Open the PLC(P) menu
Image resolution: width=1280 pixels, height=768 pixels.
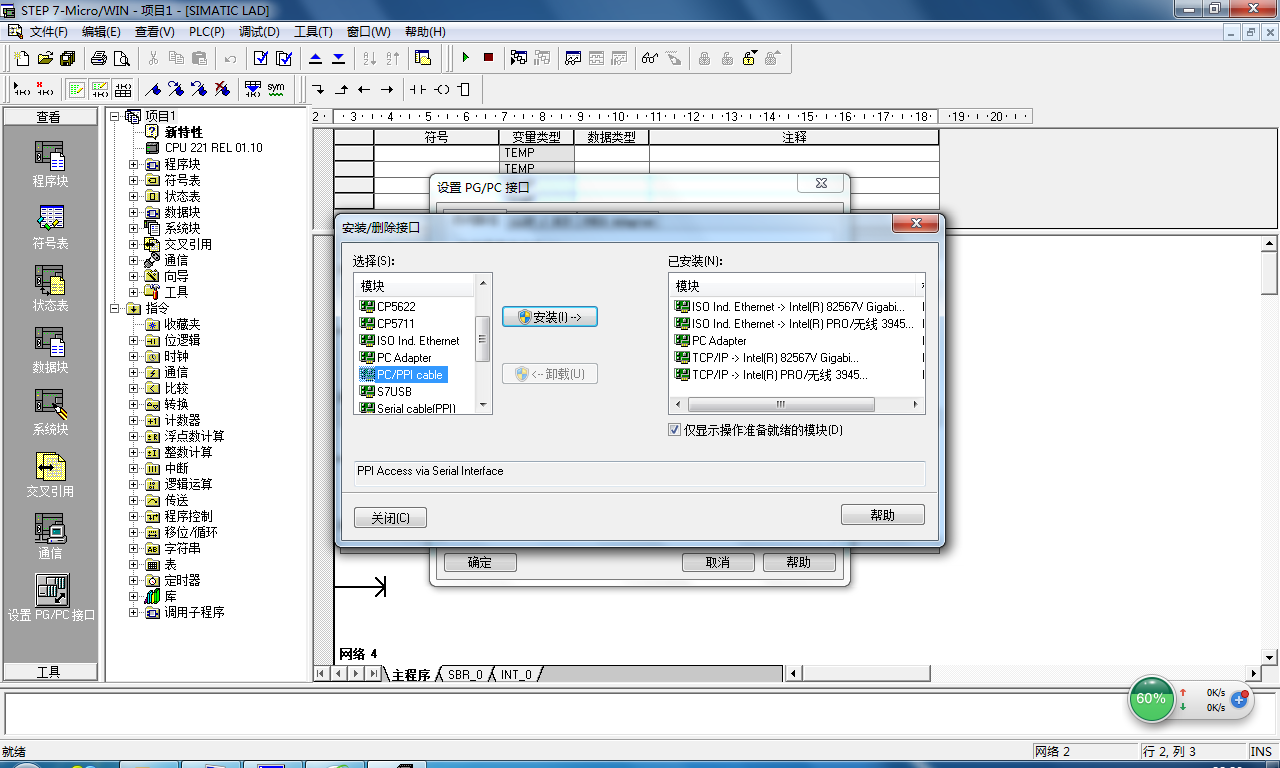click(x=207, y=32)
